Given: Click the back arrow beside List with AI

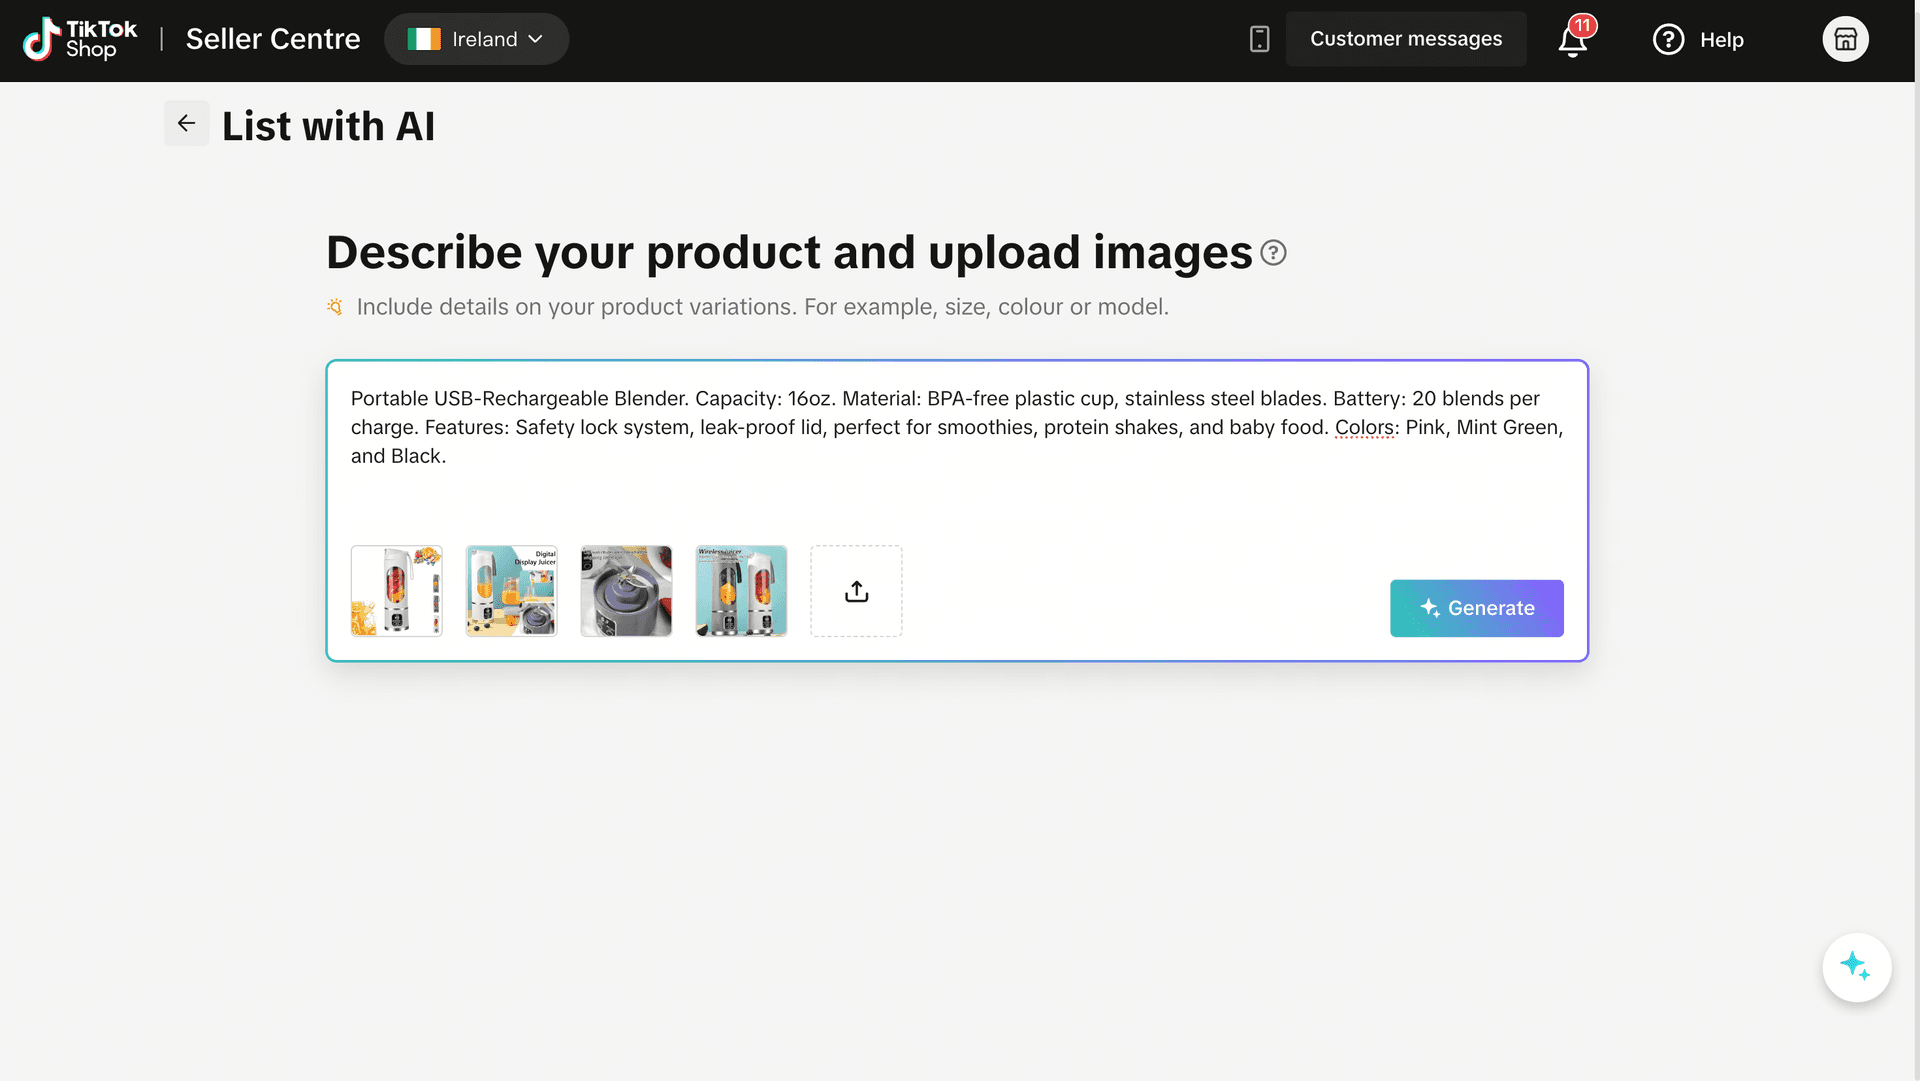Looking at the screenshot, I should pyautogui.click(x=186, y=123).
